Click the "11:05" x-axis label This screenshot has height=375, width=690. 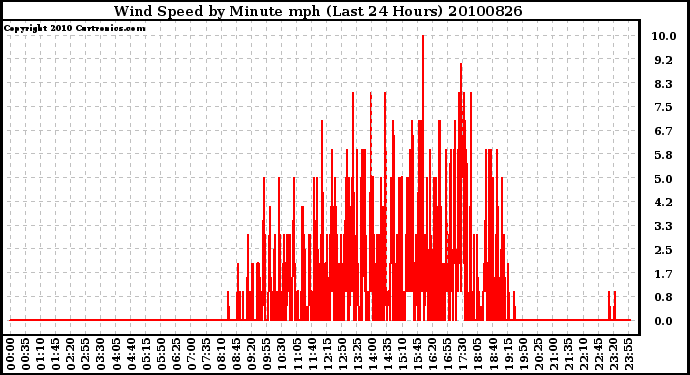point(297,354)
